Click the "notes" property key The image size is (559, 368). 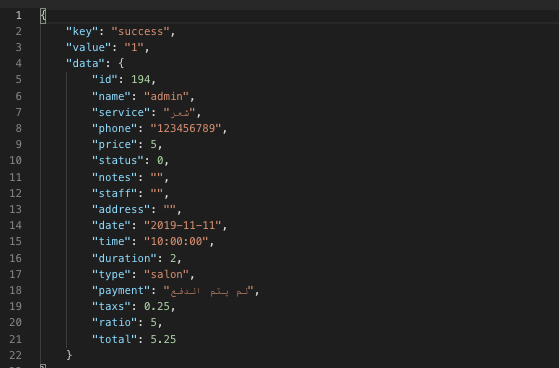click(x=114, y=177)
